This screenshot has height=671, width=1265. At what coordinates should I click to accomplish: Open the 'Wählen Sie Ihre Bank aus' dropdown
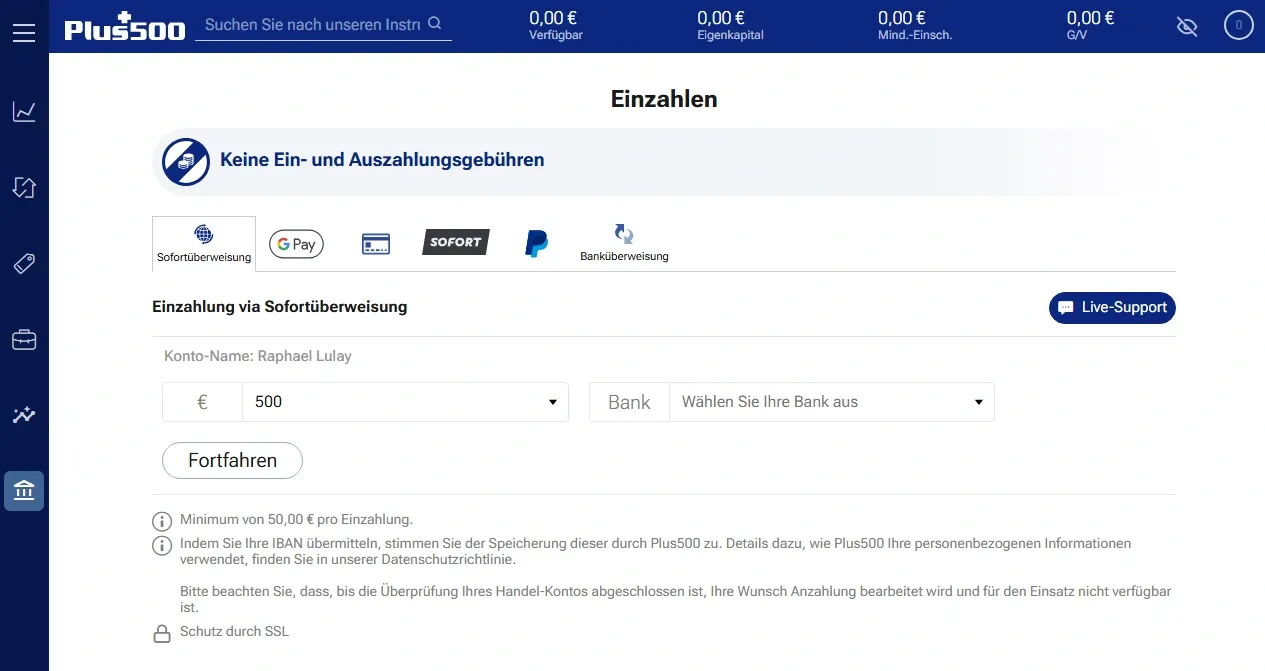832,402
